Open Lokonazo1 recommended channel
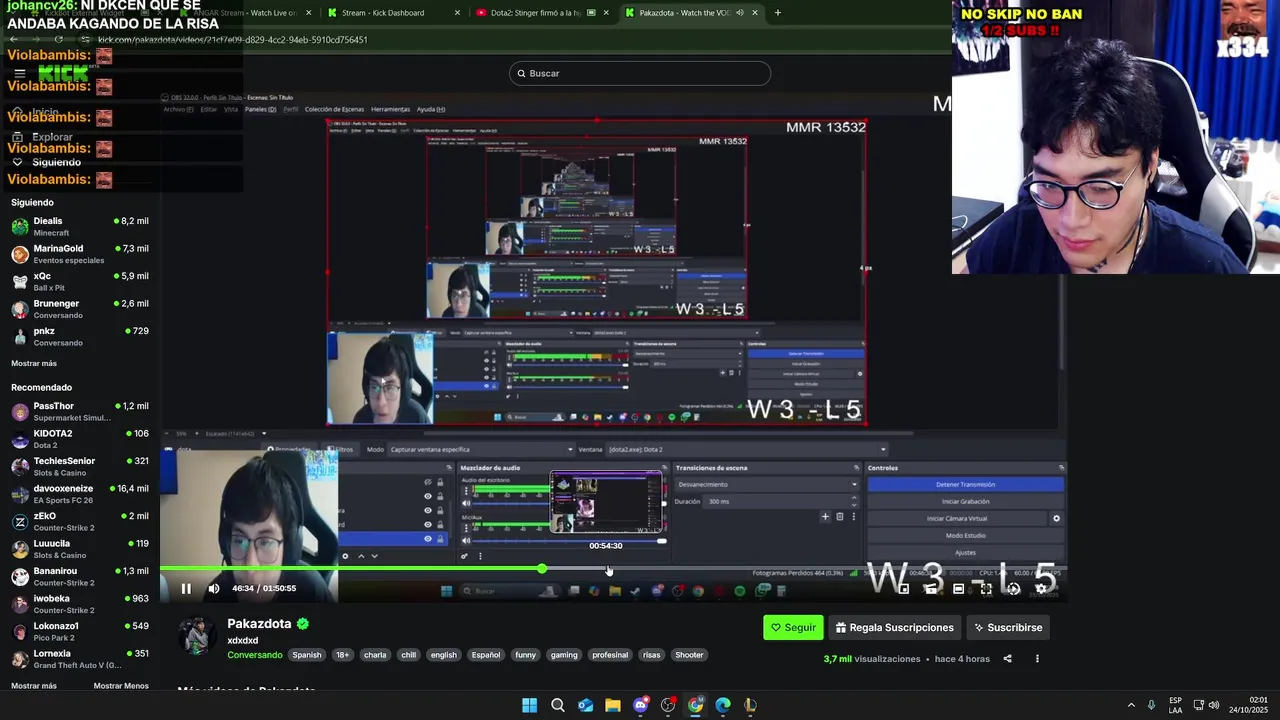The image size is (1280, 720). pyautogui.click(x=80, y=632)
